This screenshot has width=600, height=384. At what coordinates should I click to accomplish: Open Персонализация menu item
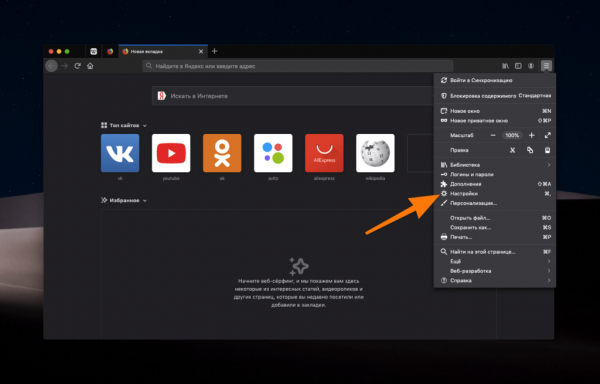point(494,203)
